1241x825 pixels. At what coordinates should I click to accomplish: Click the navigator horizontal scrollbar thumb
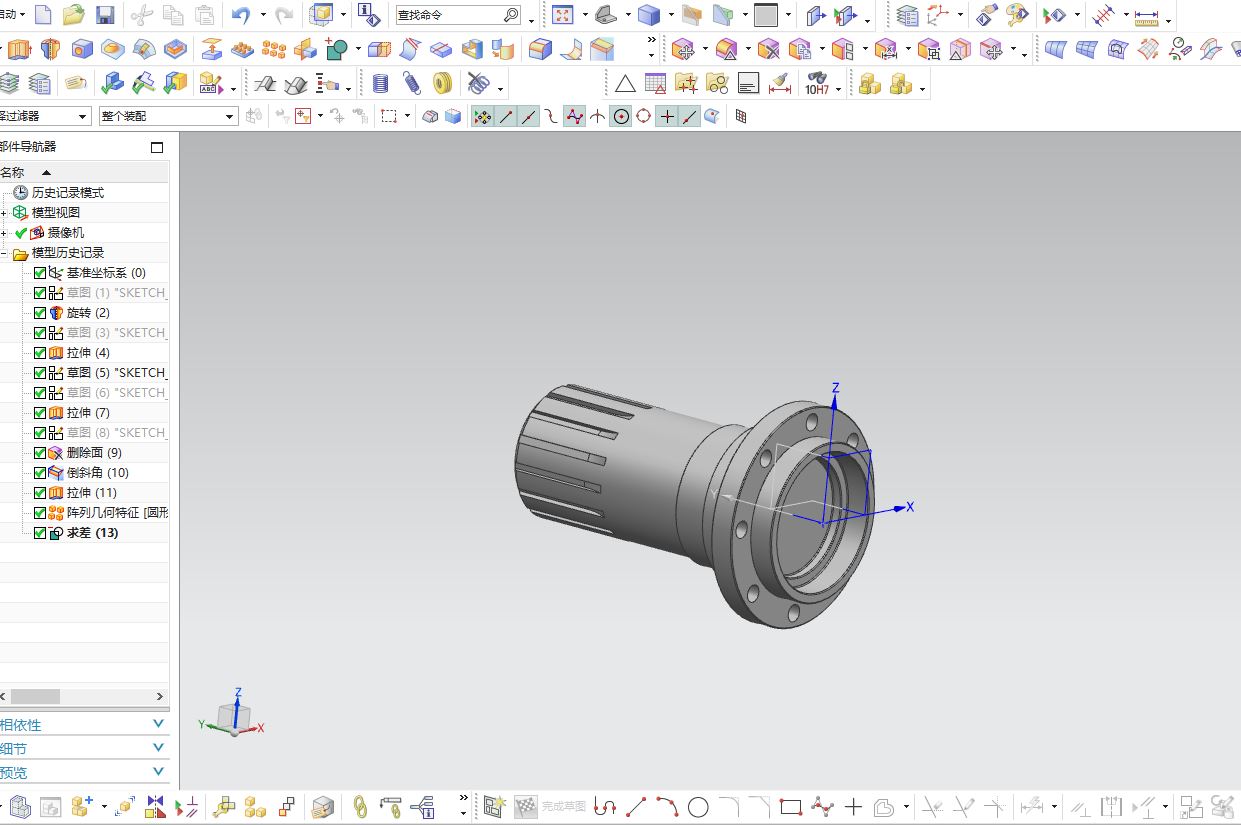(x=35, y=696)
